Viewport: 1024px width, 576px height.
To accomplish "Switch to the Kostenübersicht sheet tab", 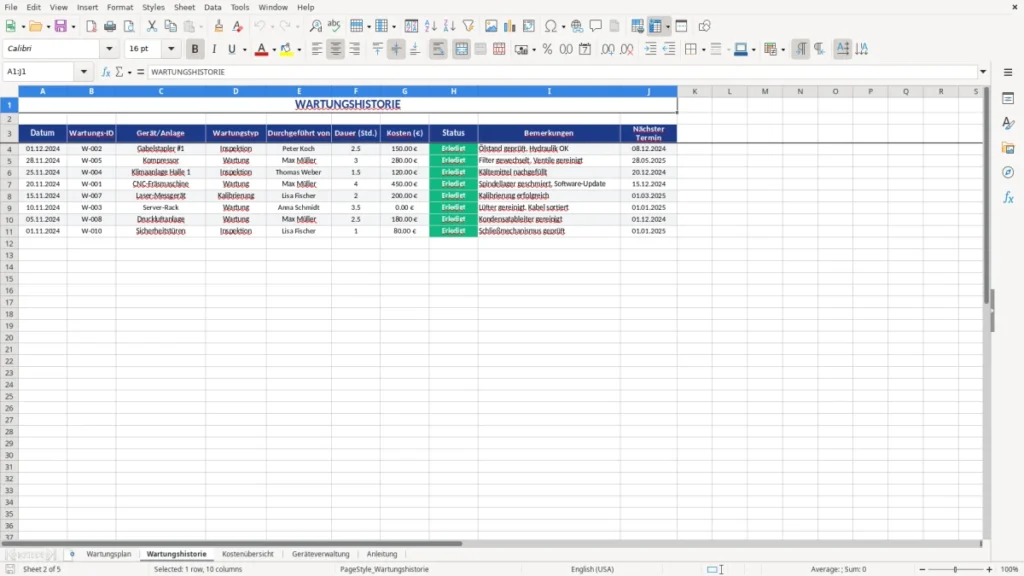I will (248, 554).
